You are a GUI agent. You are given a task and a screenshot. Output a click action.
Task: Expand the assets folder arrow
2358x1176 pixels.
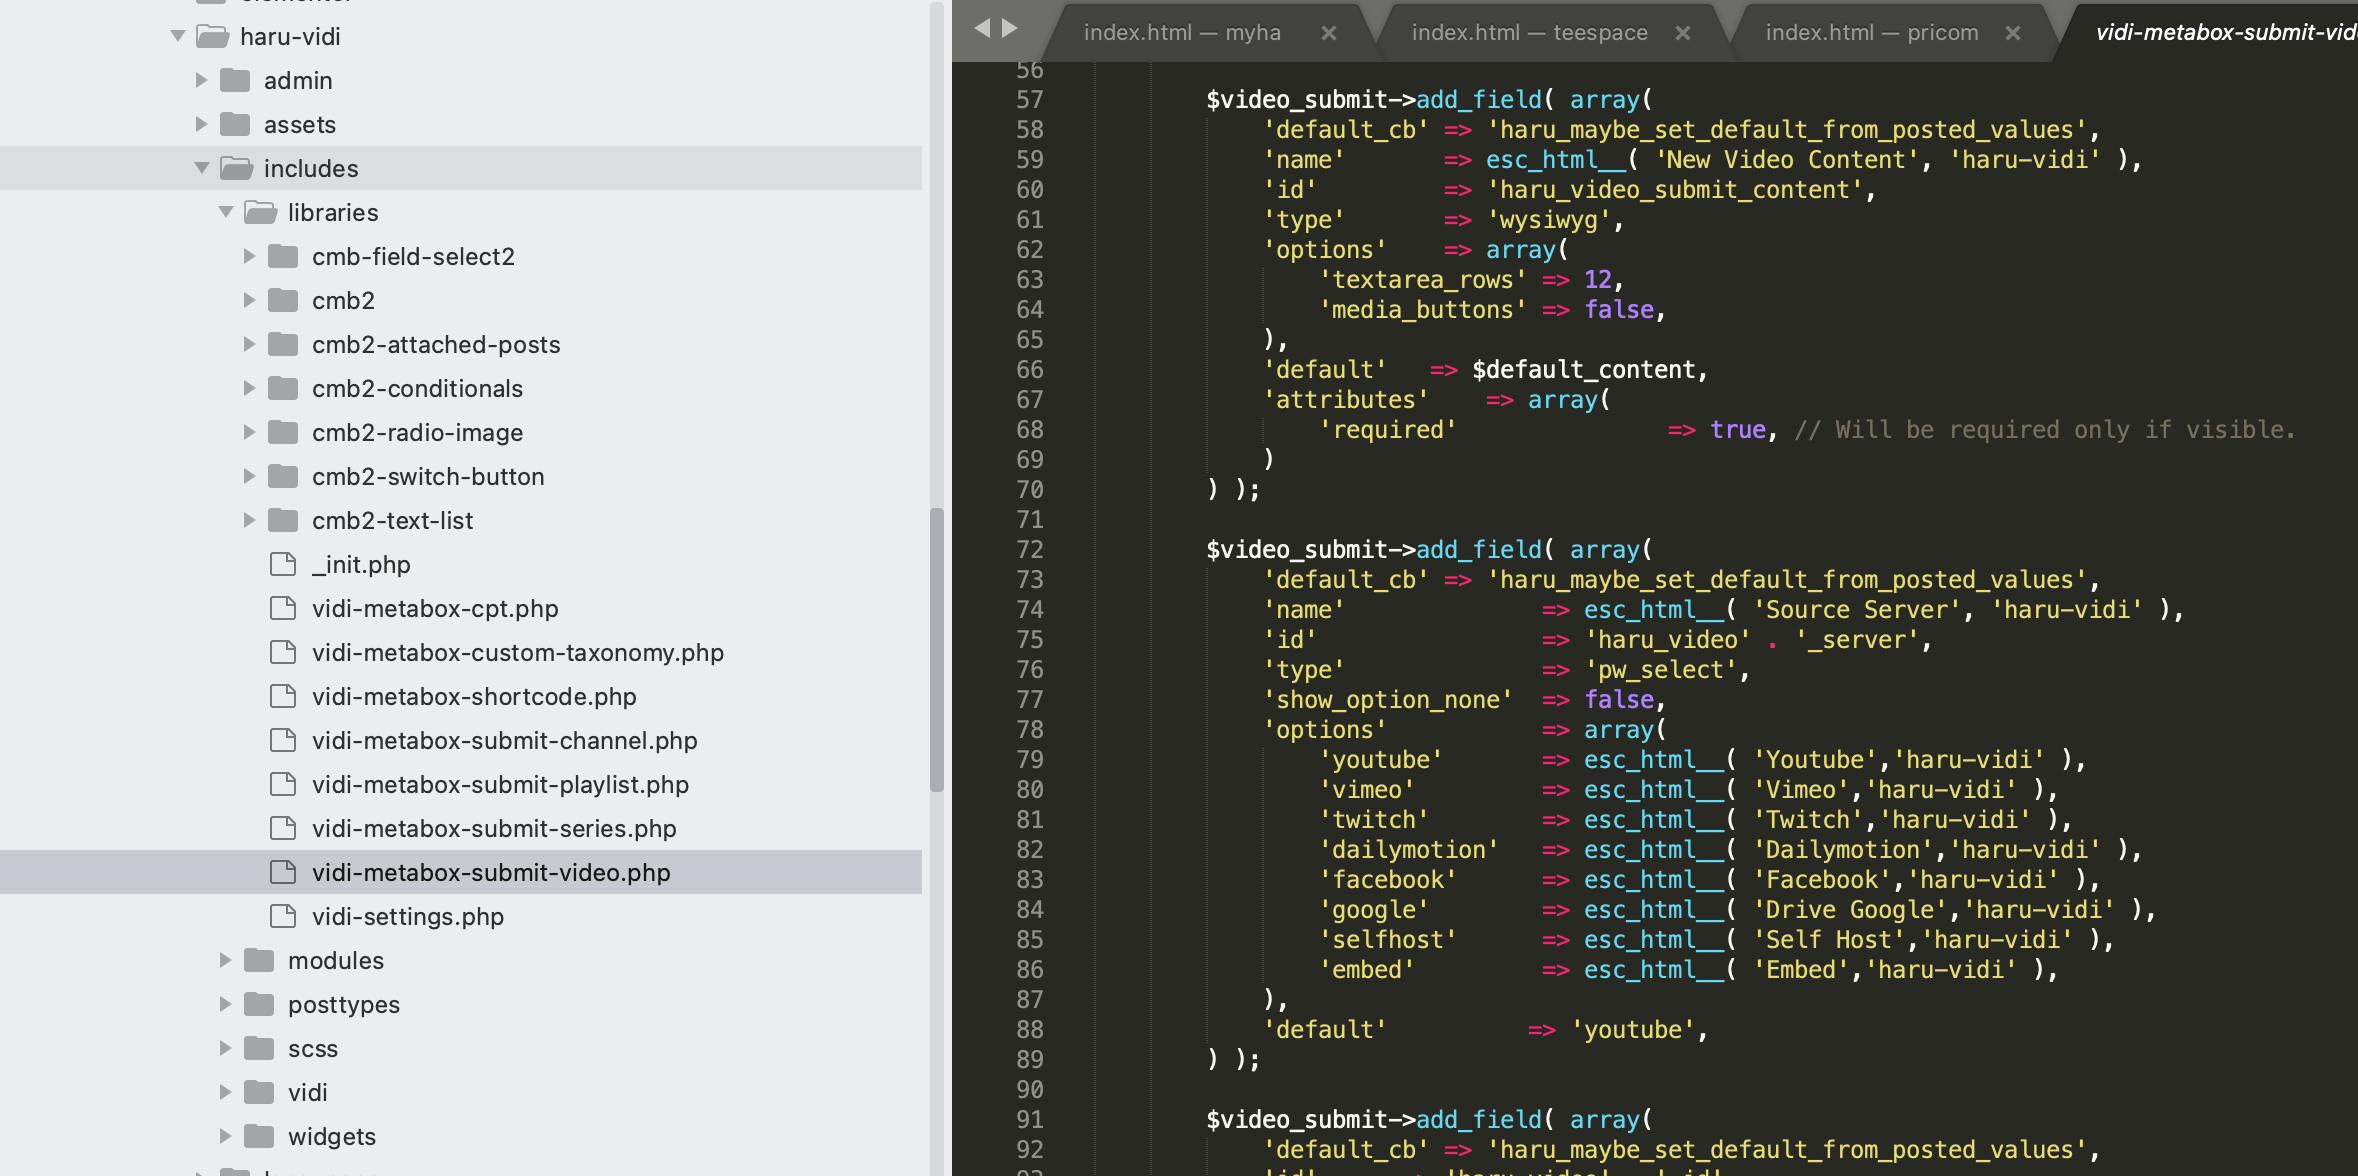[x=201, y=124]
